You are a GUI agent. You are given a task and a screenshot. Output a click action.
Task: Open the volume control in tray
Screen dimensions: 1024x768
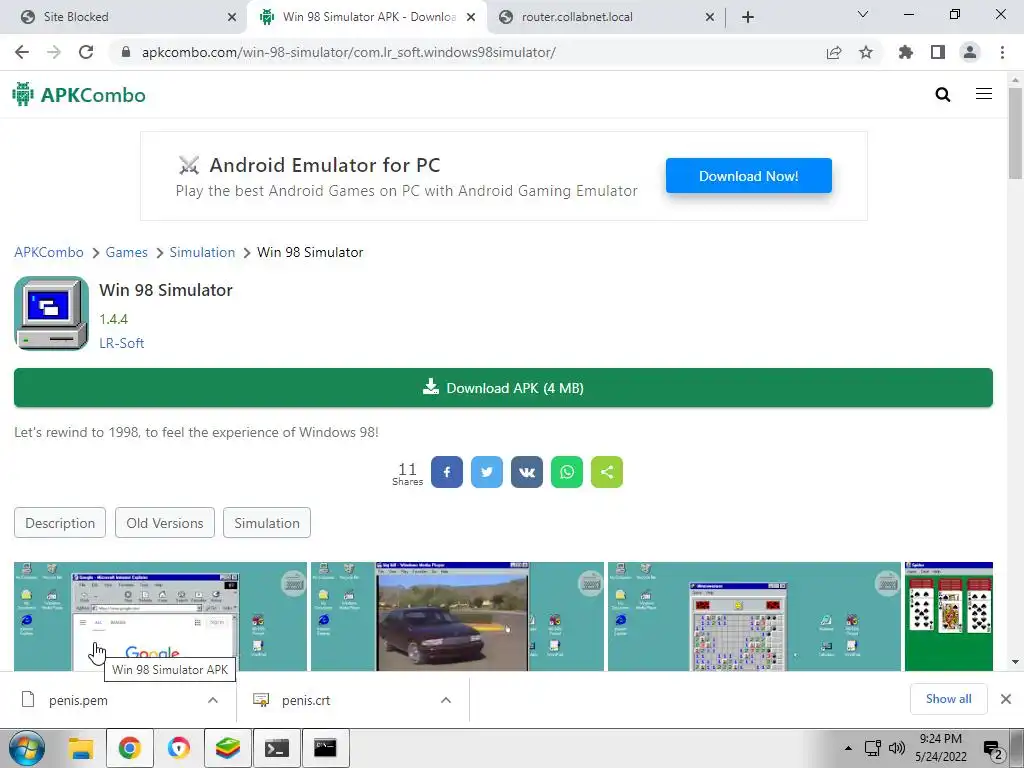(897, 748)
